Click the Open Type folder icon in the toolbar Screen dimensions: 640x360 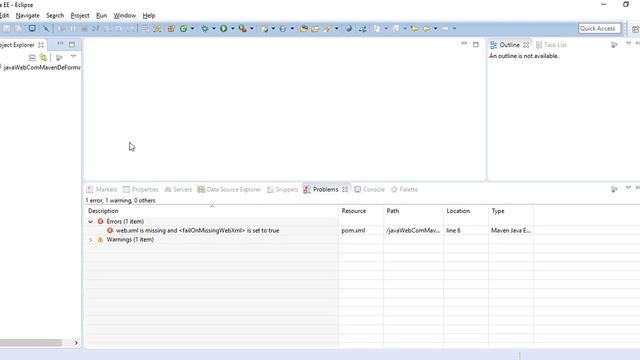(x=303, y=29)
